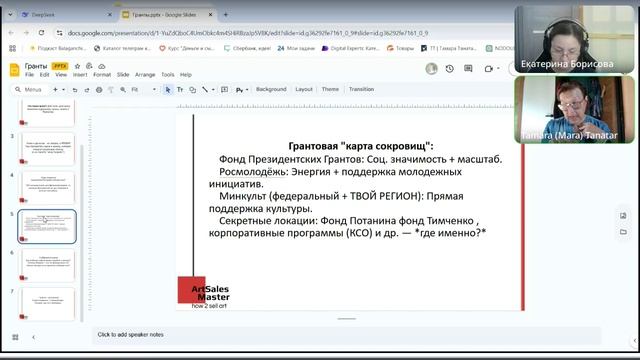Select slide 7 thumbnail
This screenshot has width=640, height=360.
[x=47, y=304]
